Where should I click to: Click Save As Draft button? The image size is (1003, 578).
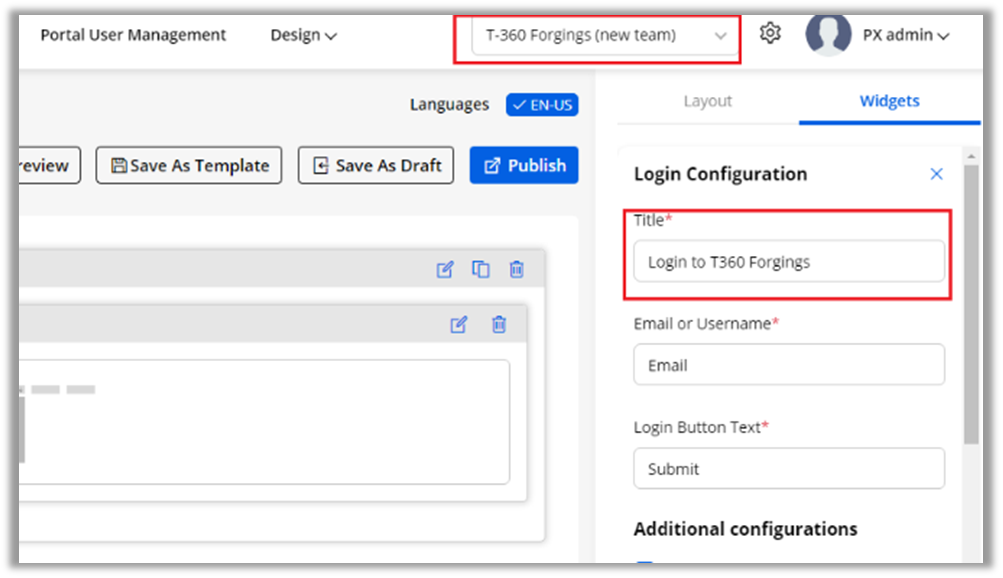click(x=376, y=166)
